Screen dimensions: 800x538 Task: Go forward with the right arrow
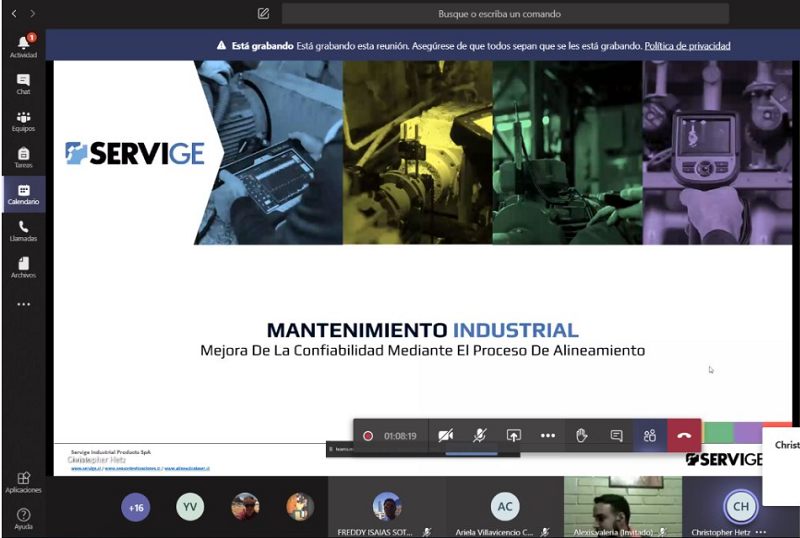33,14
